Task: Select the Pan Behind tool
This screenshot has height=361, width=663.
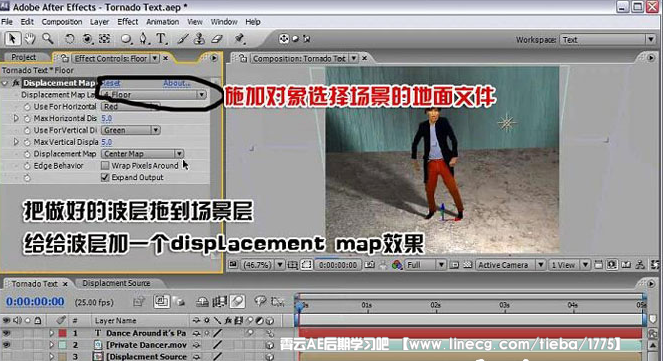Action: click(104, 39)
